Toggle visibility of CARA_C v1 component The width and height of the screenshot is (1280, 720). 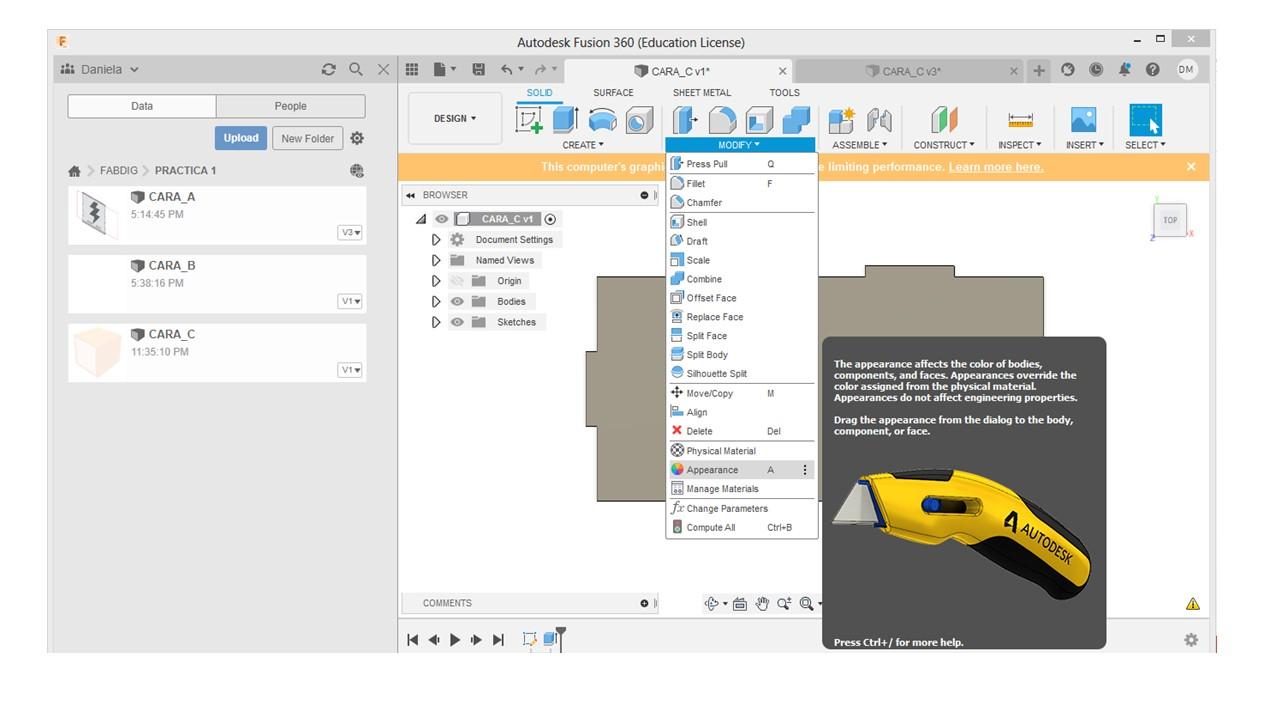click(441, 219)
